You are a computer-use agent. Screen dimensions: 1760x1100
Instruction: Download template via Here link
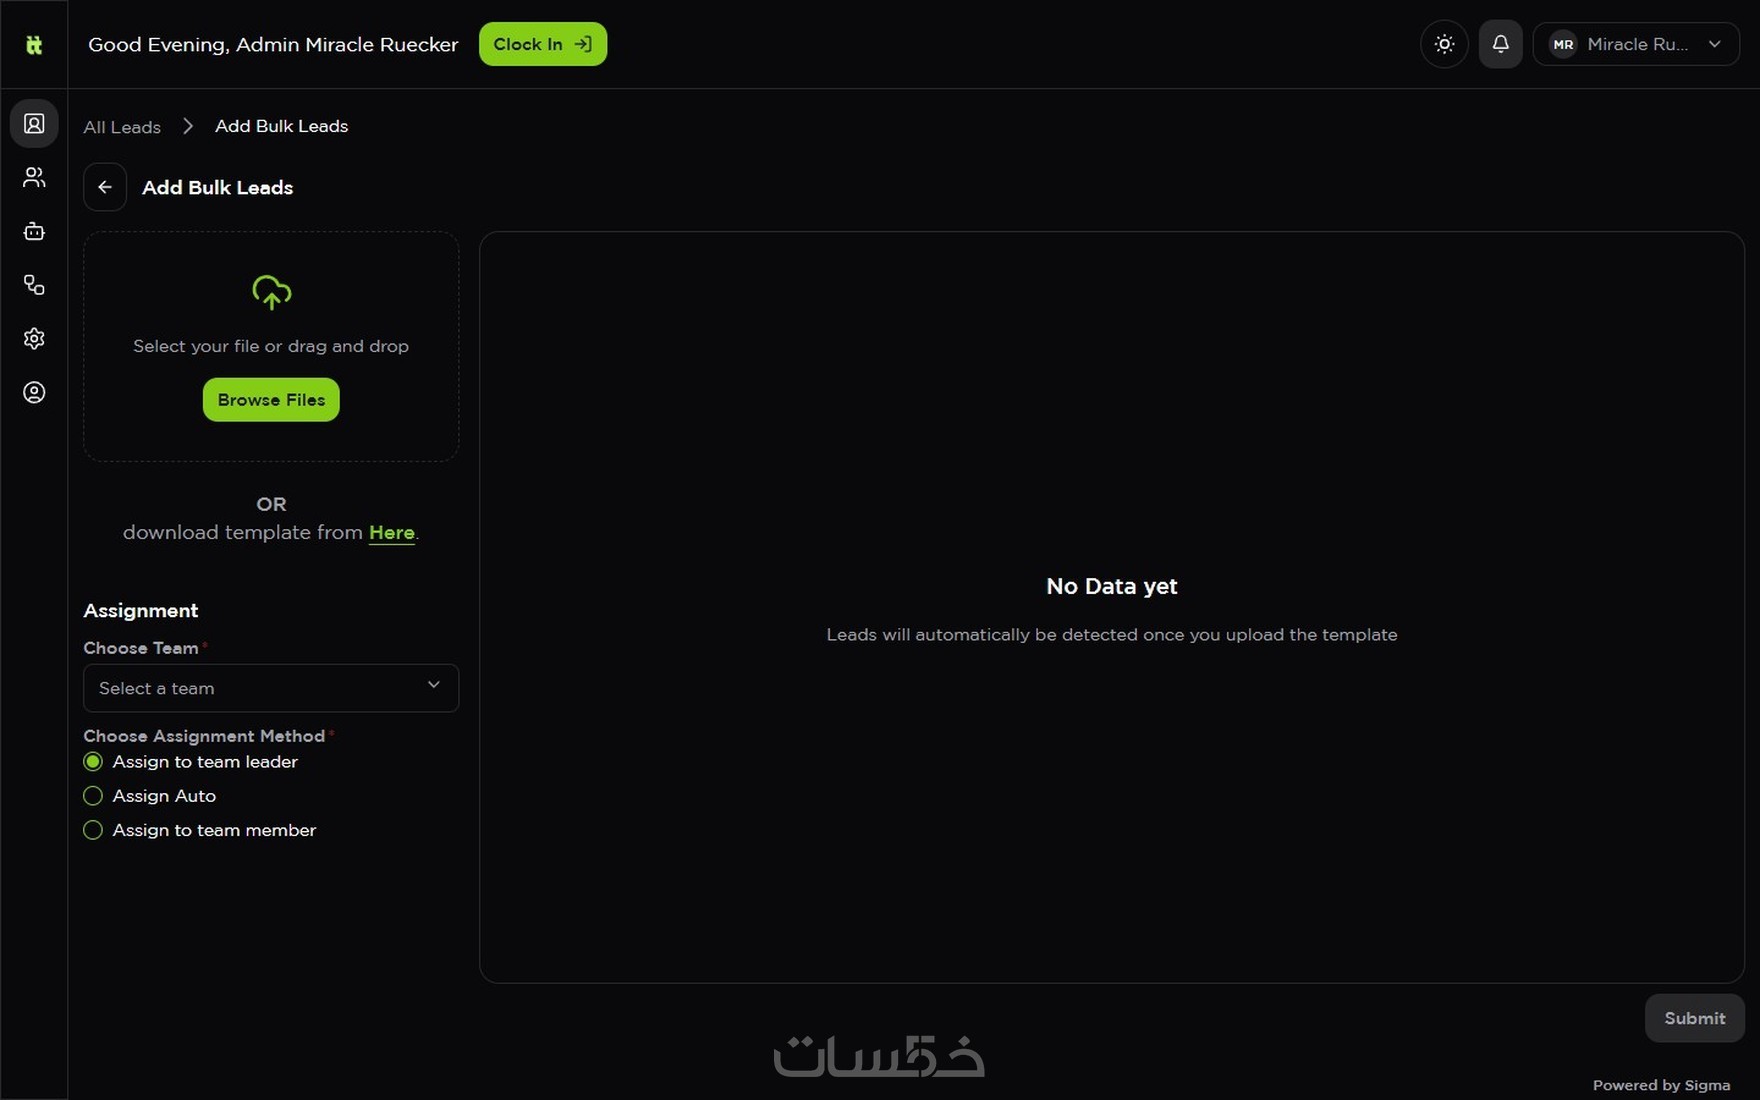pyautogui.click(x=391, y=533)
